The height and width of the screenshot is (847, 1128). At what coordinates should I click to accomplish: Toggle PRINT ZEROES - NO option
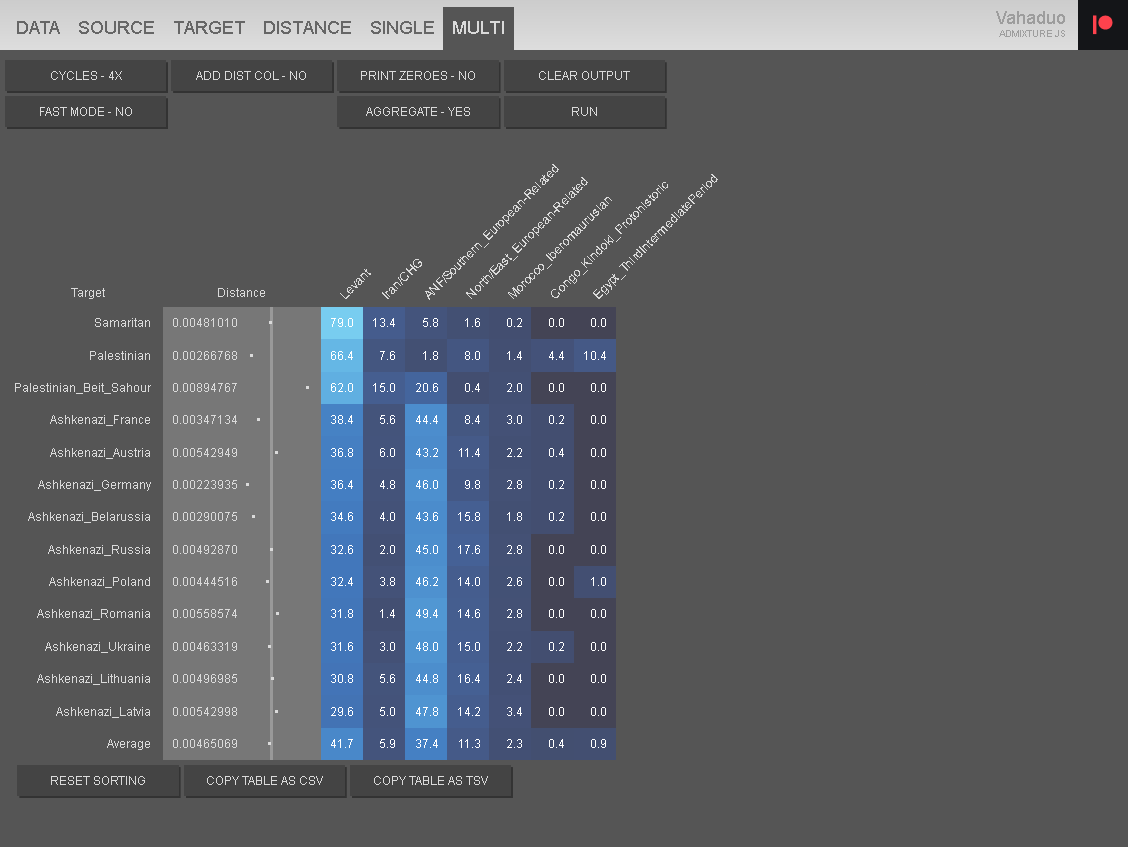418,76
